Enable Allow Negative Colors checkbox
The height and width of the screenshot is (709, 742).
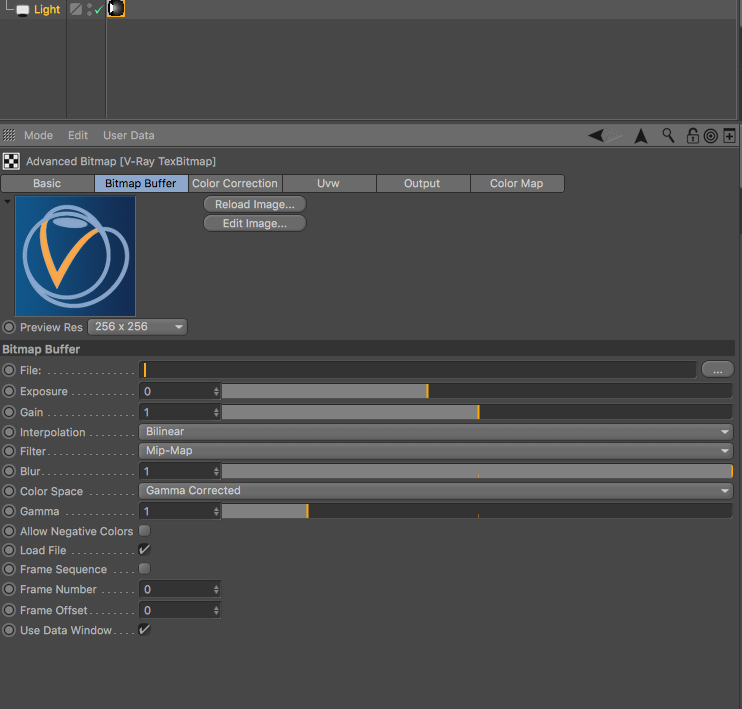point(144,531)
